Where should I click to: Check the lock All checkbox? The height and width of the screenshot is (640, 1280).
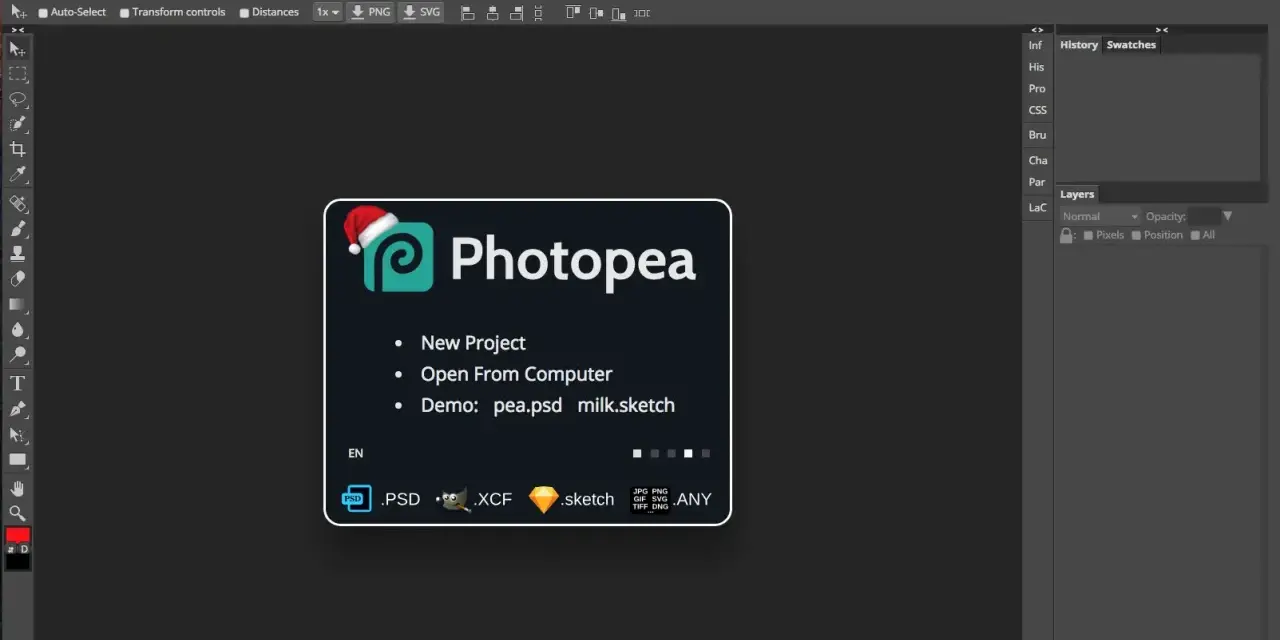pyautogui.click(x=1195, y=235)
